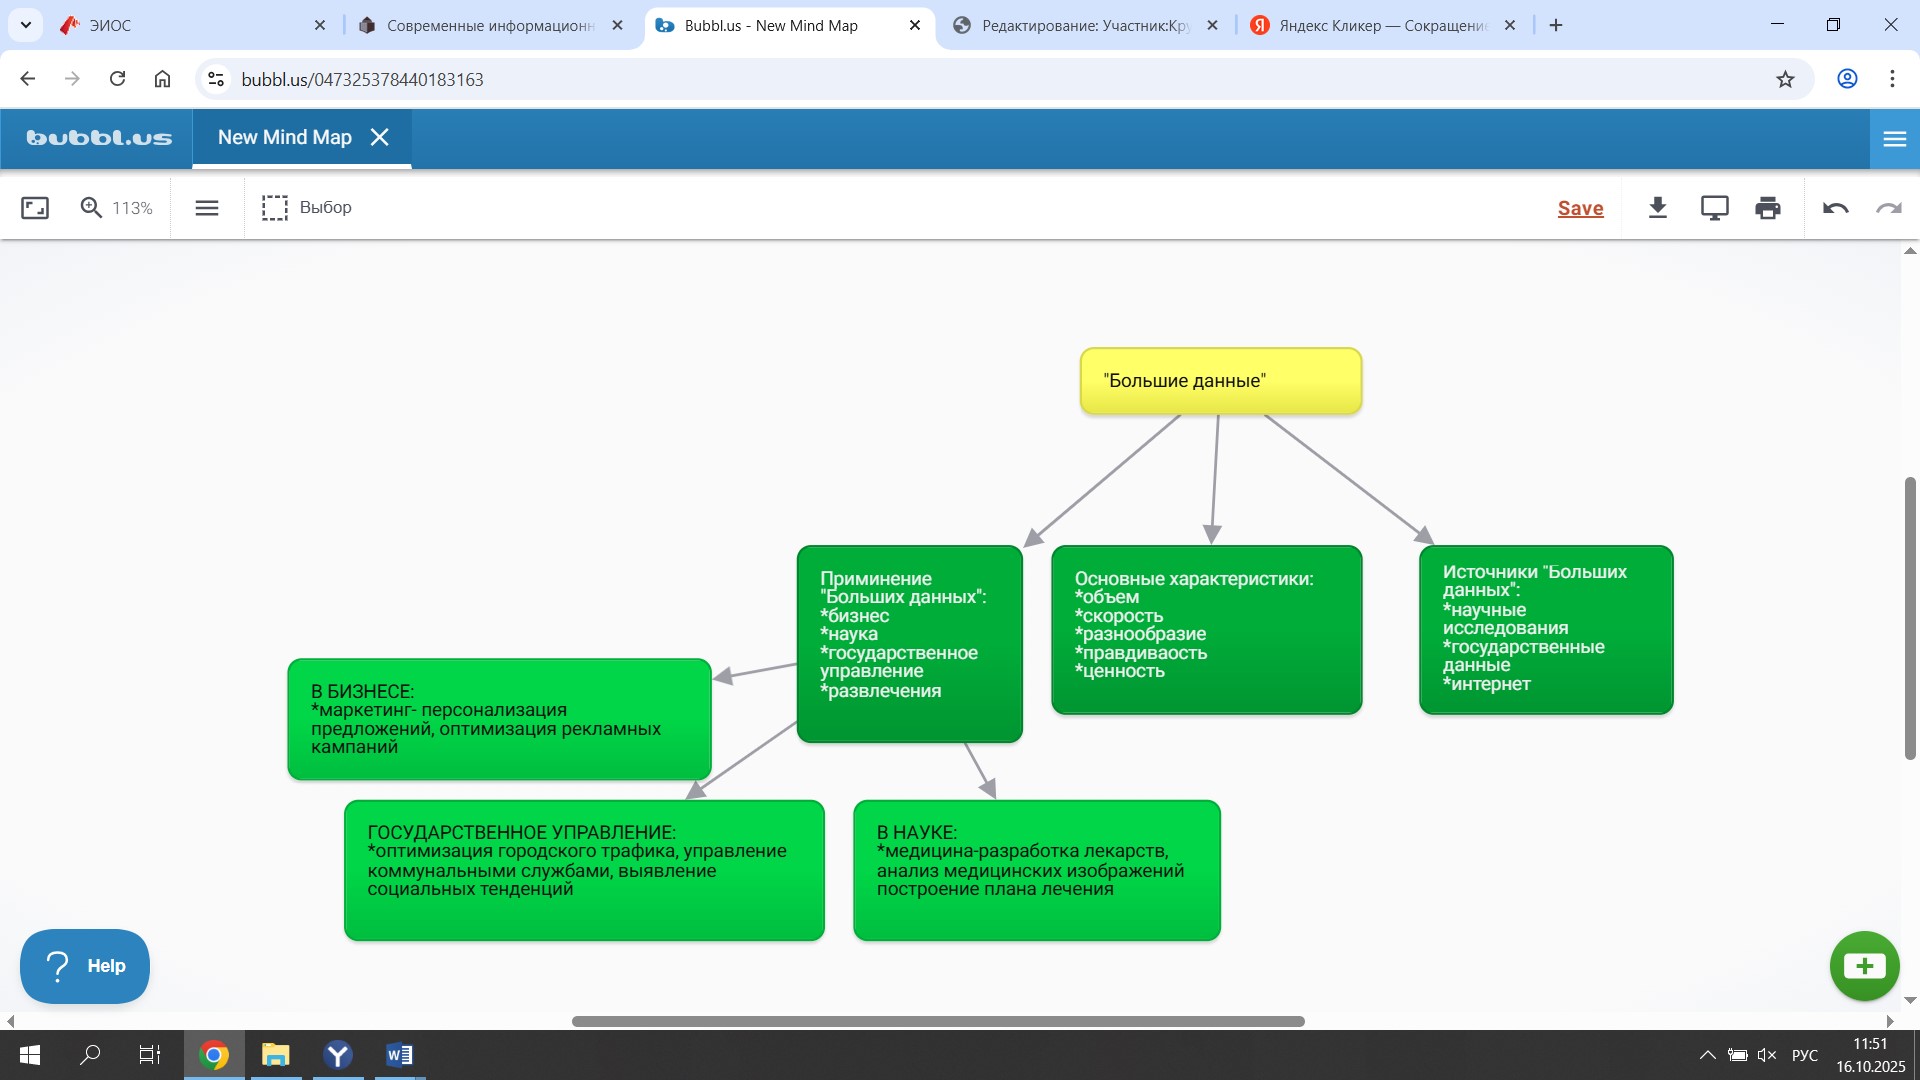The image size is (1920, 1080).
Task: Click the download export icon
Action: point(1657,208)
